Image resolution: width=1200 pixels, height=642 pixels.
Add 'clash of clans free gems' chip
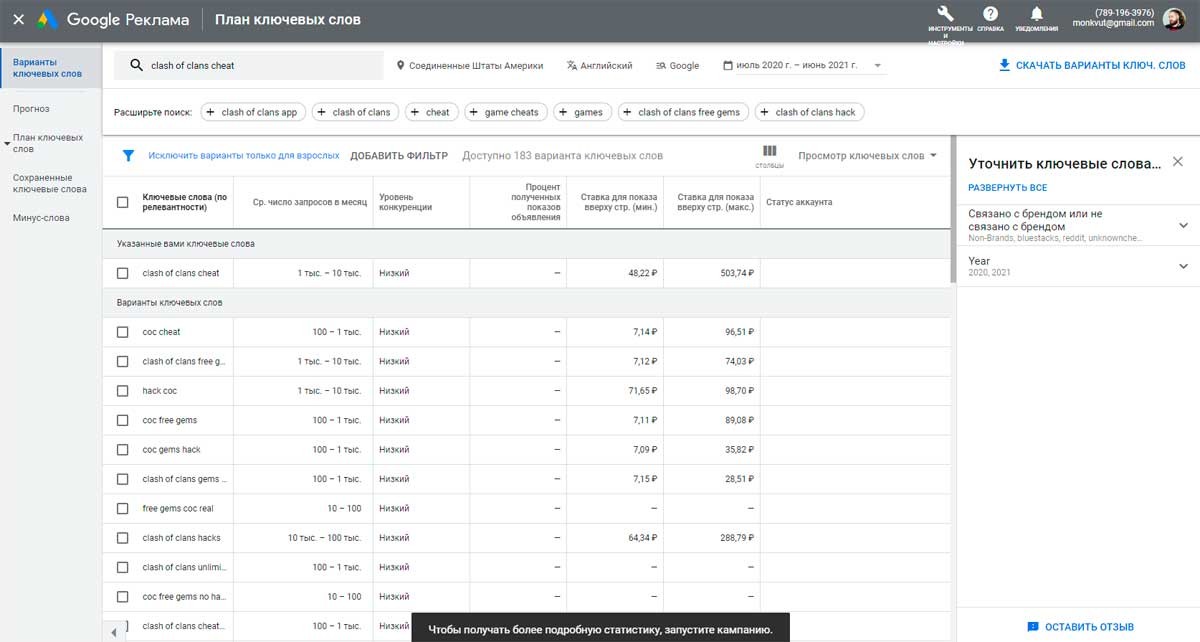(682, 112)
